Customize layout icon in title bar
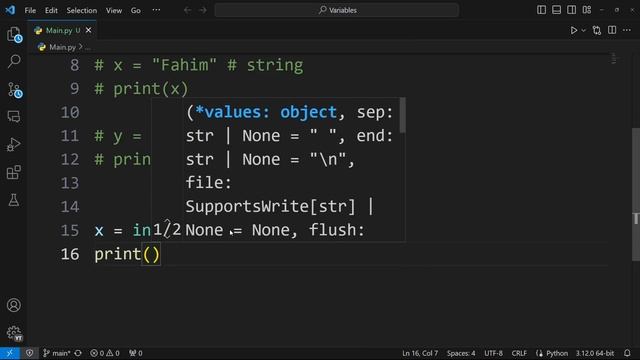 [x=587, y=10]
